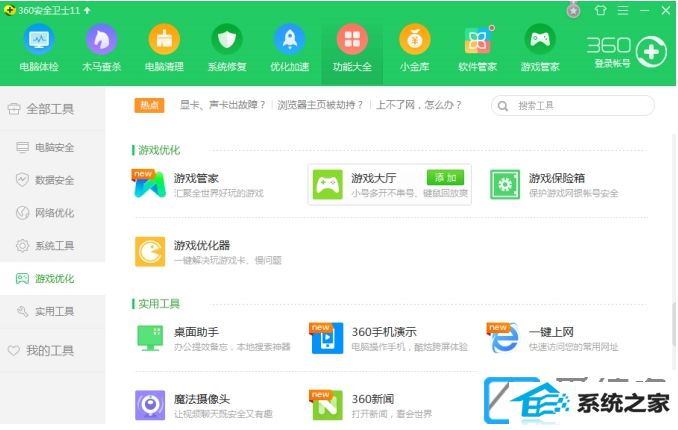This screenshot has height=430, width=678.
Task: Open the skin shirt icon
Action: coord(600,10)
